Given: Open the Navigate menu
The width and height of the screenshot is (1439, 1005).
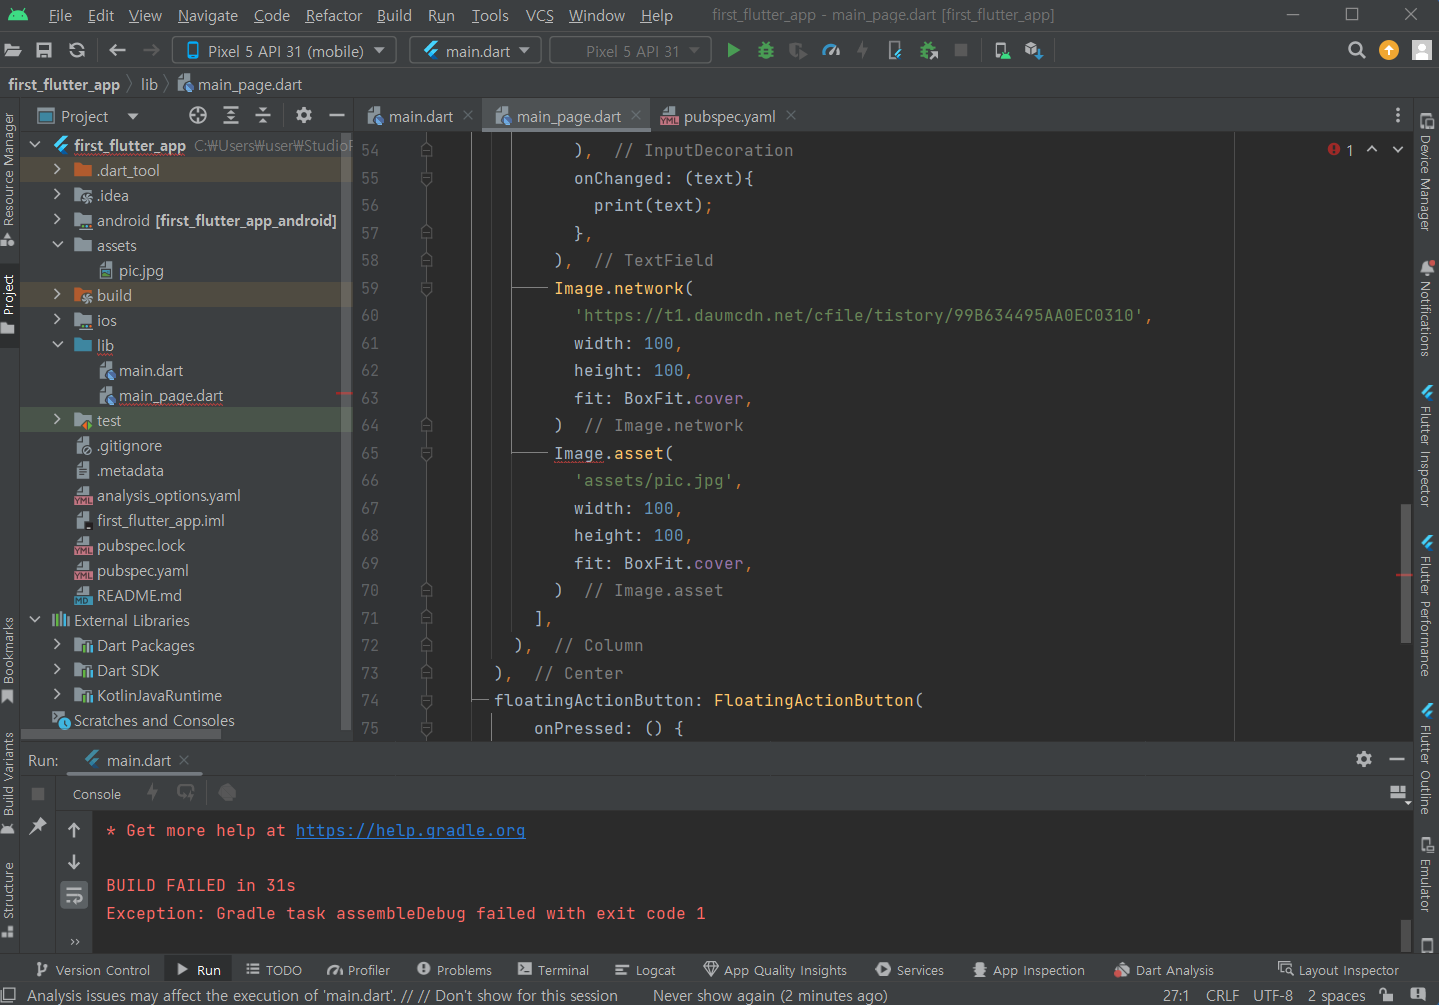Looking at the screenshot, I should (x=208, y=15).
